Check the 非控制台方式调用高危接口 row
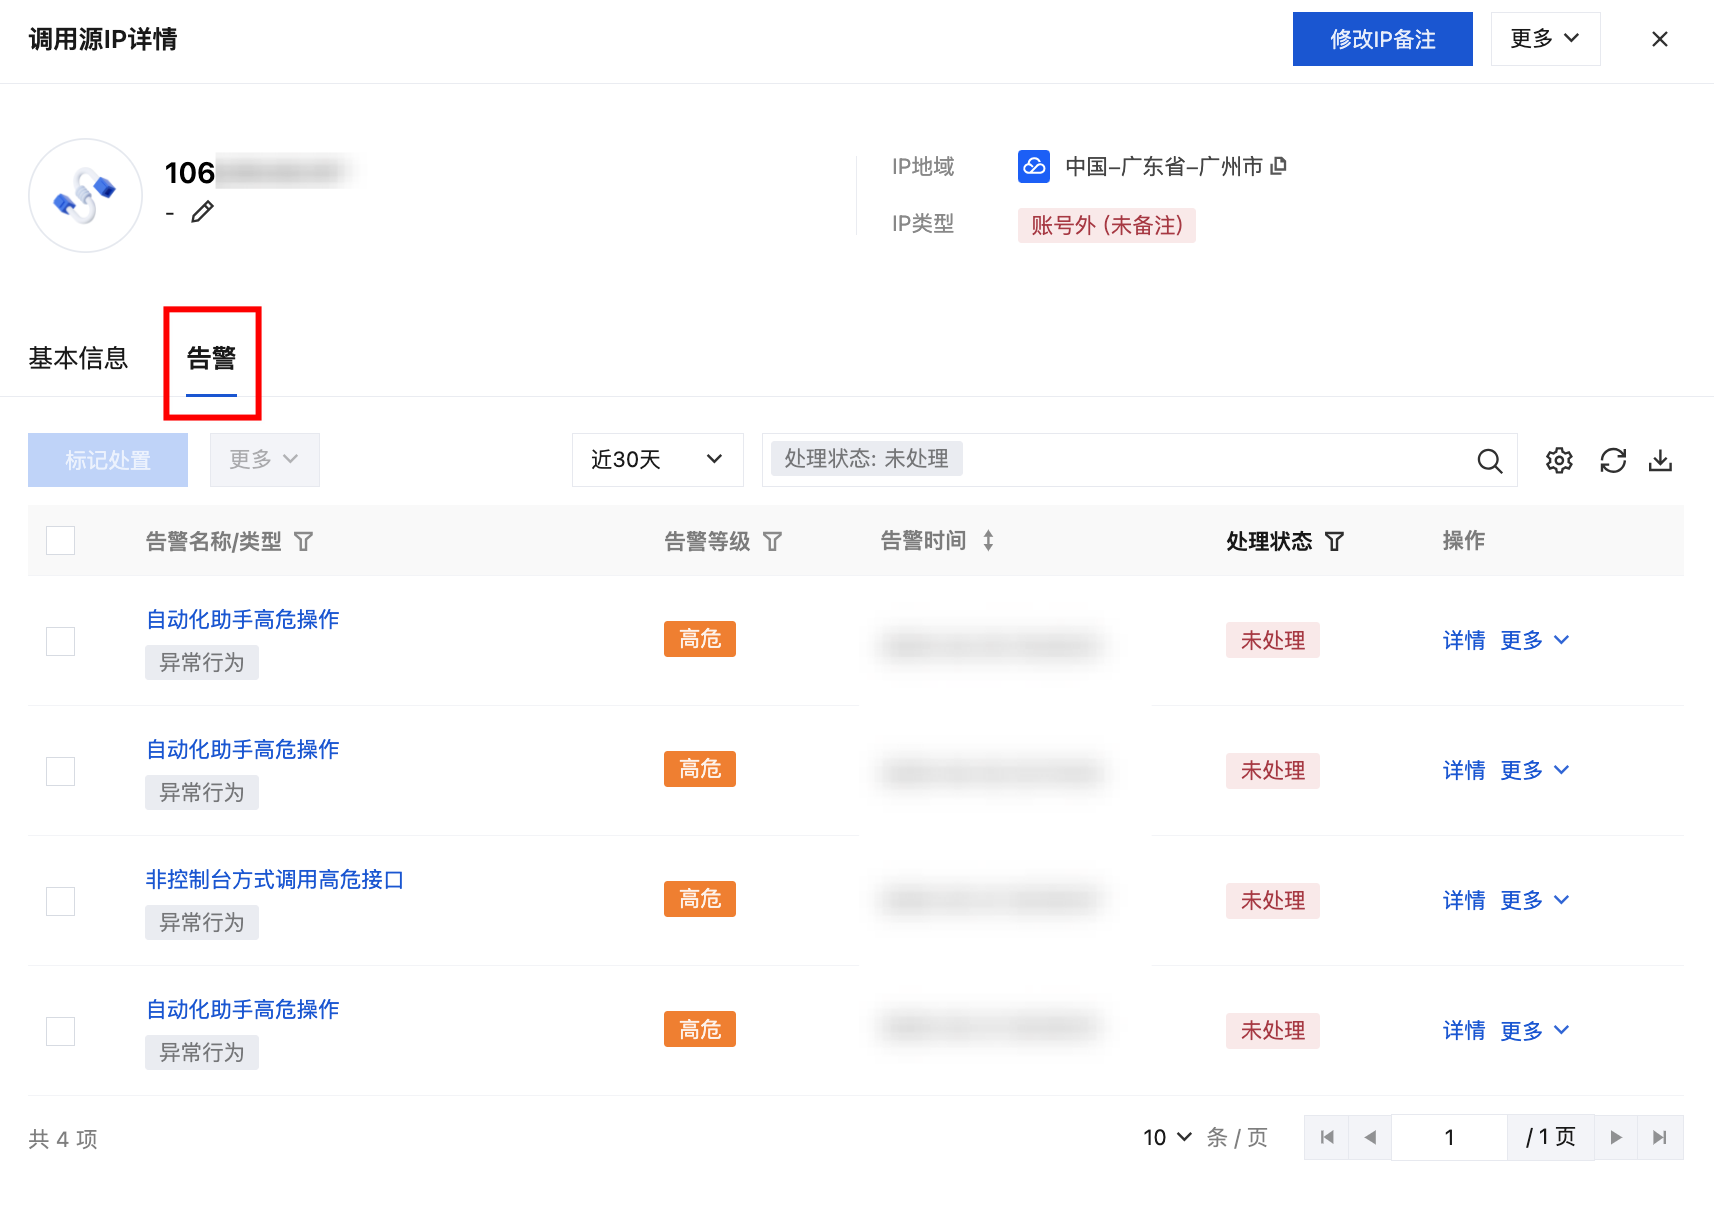 pos(61,901)
